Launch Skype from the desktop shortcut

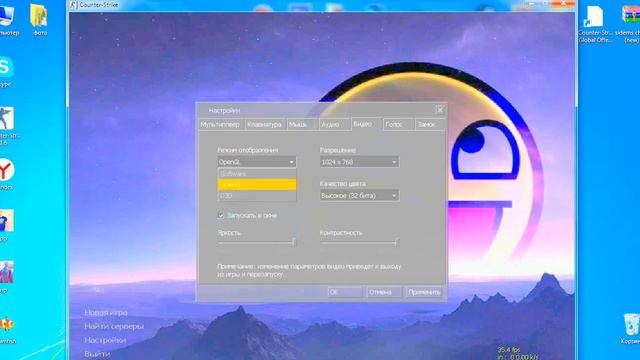[x=6, y=71]
